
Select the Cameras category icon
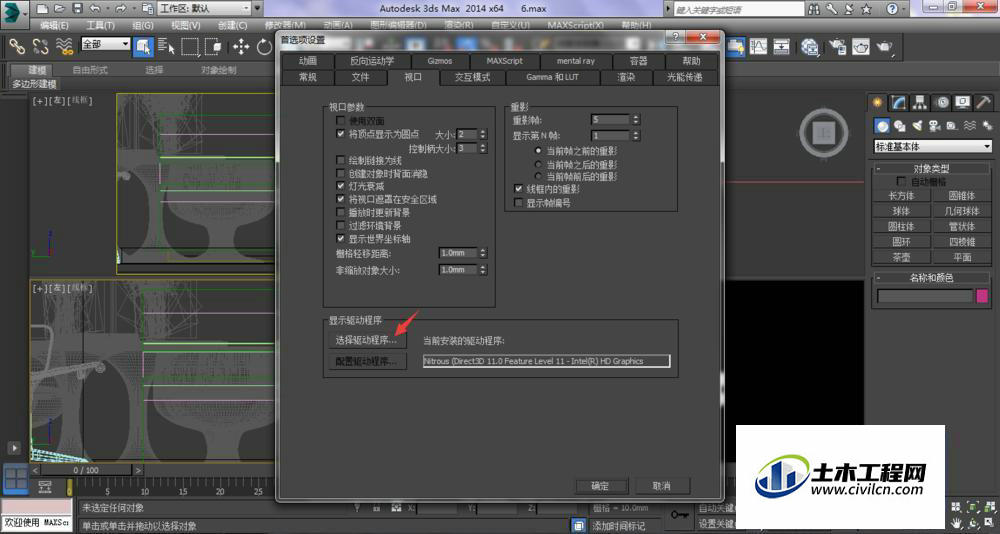(934, 126)
